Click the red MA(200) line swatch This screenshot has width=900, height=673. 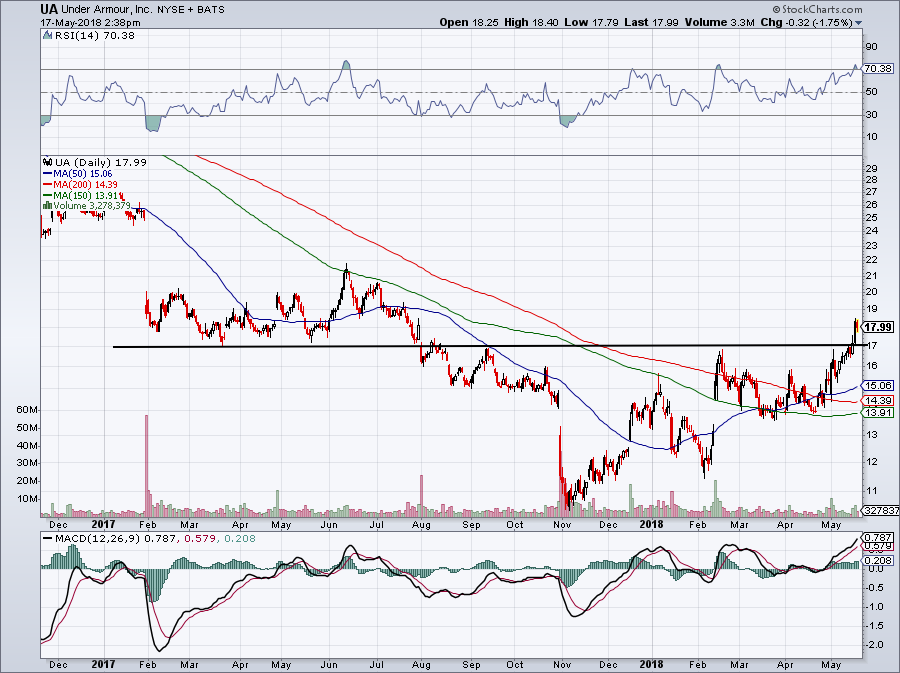coord(48,184)
